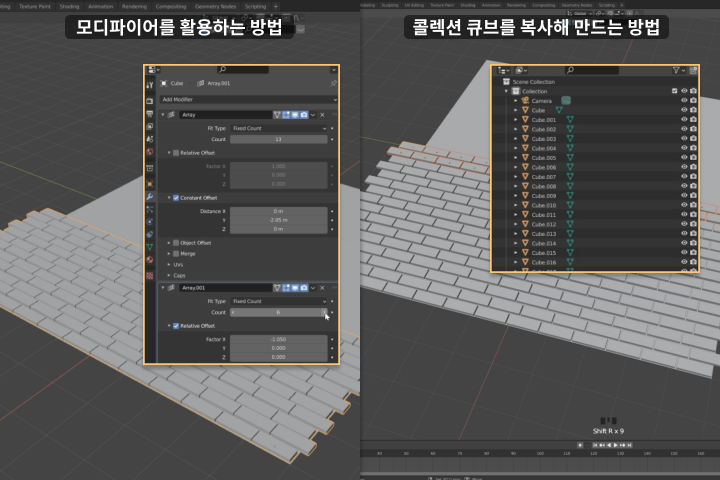Open Fit Type dropdown of Array modifier

279,129
